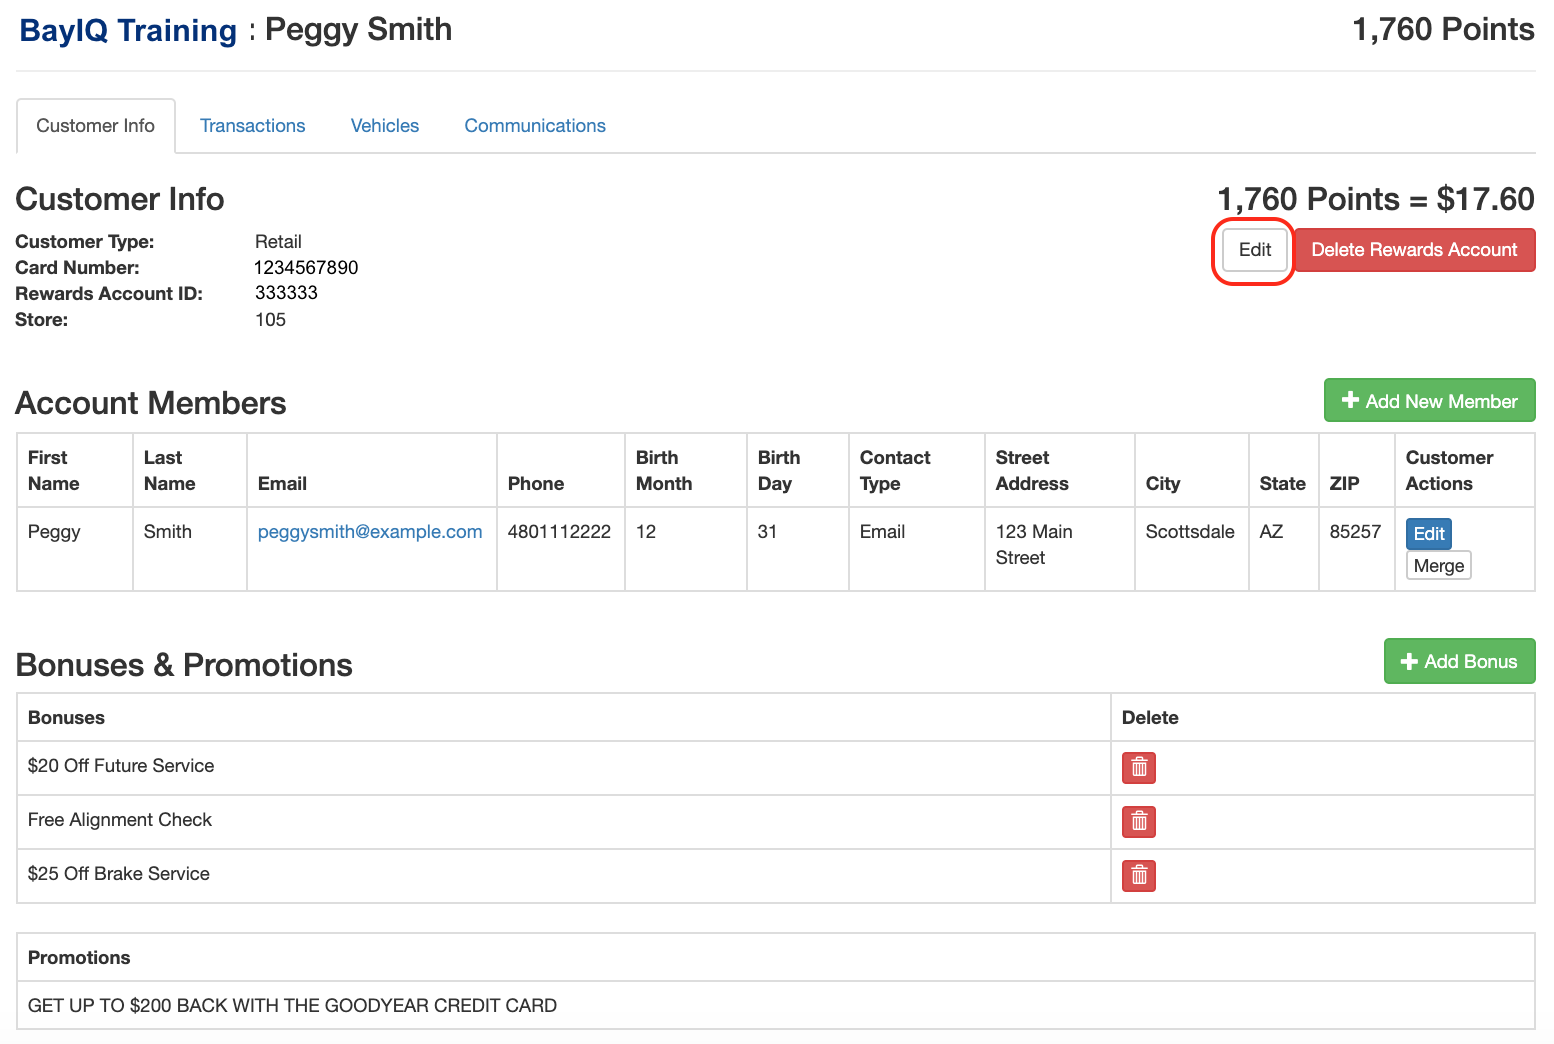Click Delete Rewards Account button

pyautogui.click(x=1415, y=250)
